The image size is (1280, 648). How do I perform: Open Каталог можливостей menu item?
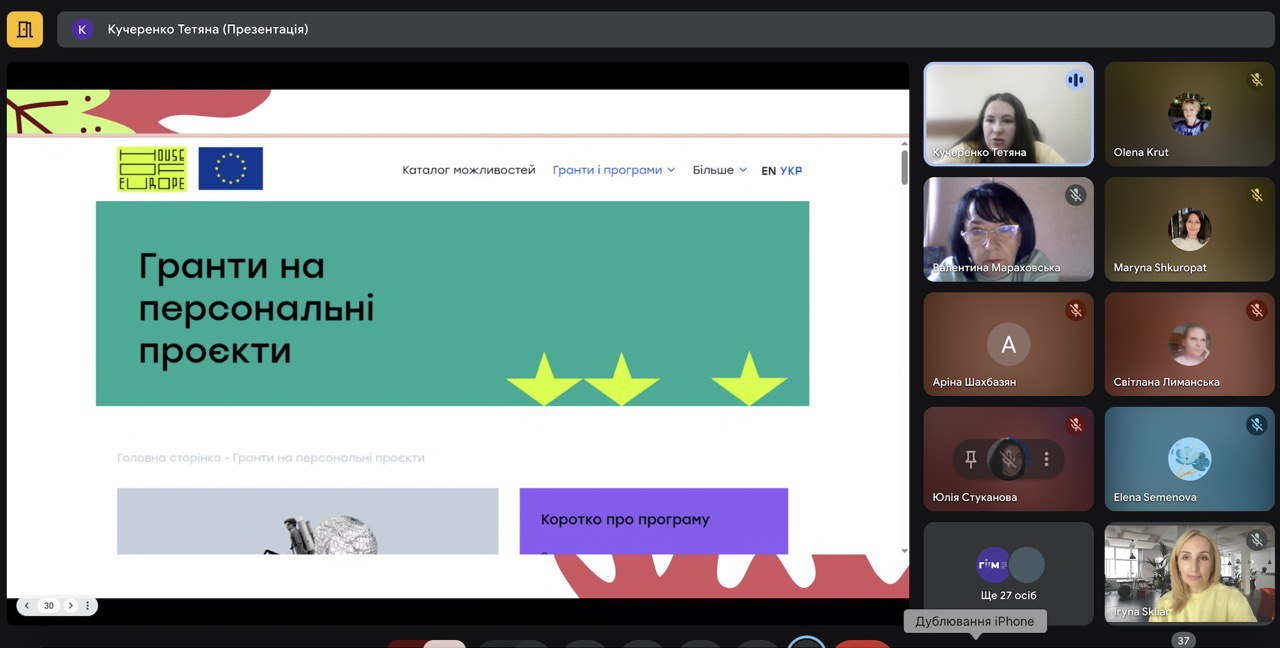[468, 170]
